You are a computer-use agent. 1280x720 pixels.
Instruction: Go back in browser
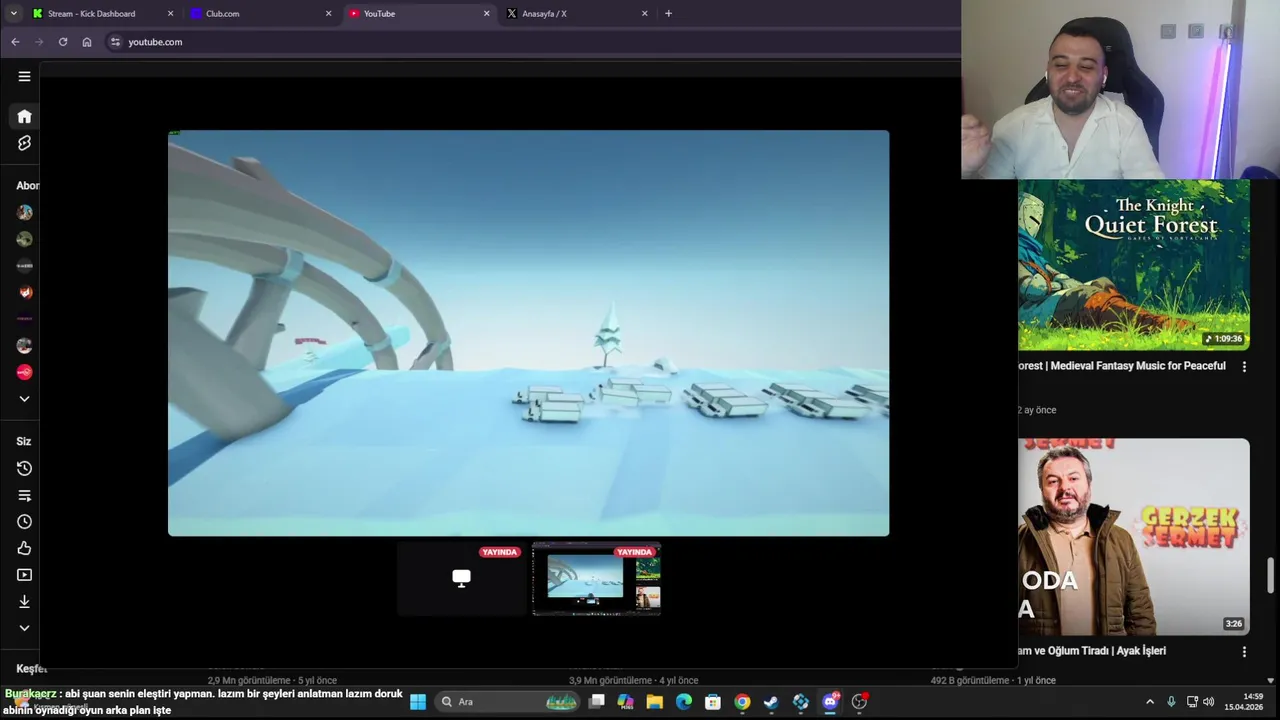point(15,42)
